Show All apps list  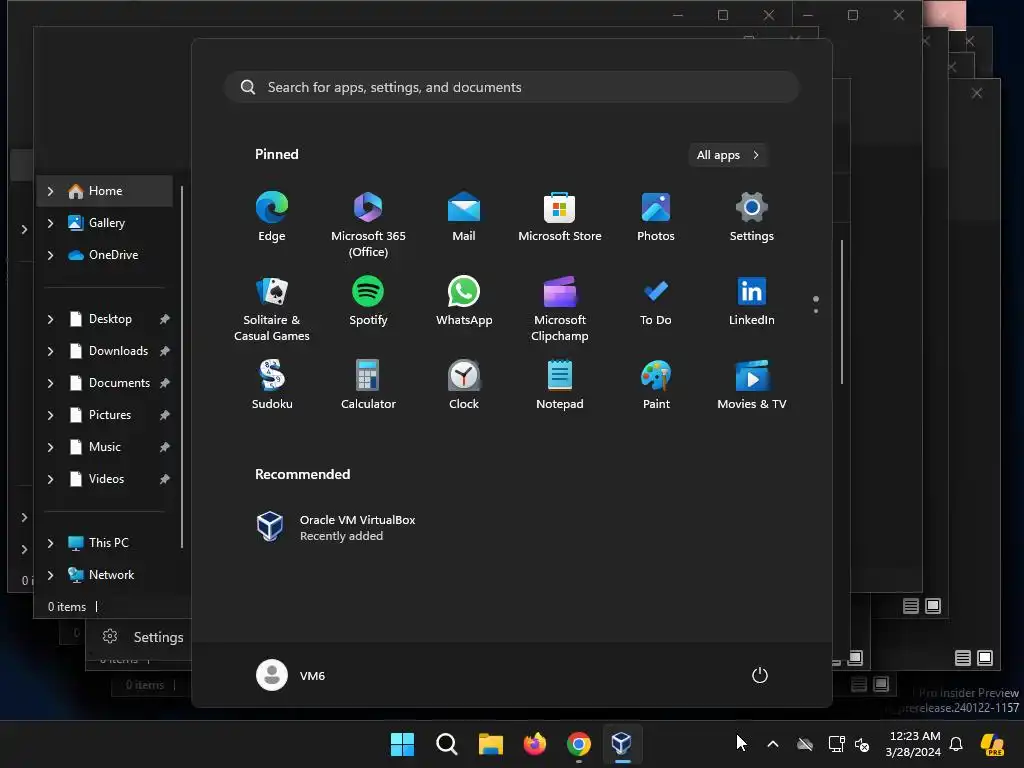click(x=728, y=155)
